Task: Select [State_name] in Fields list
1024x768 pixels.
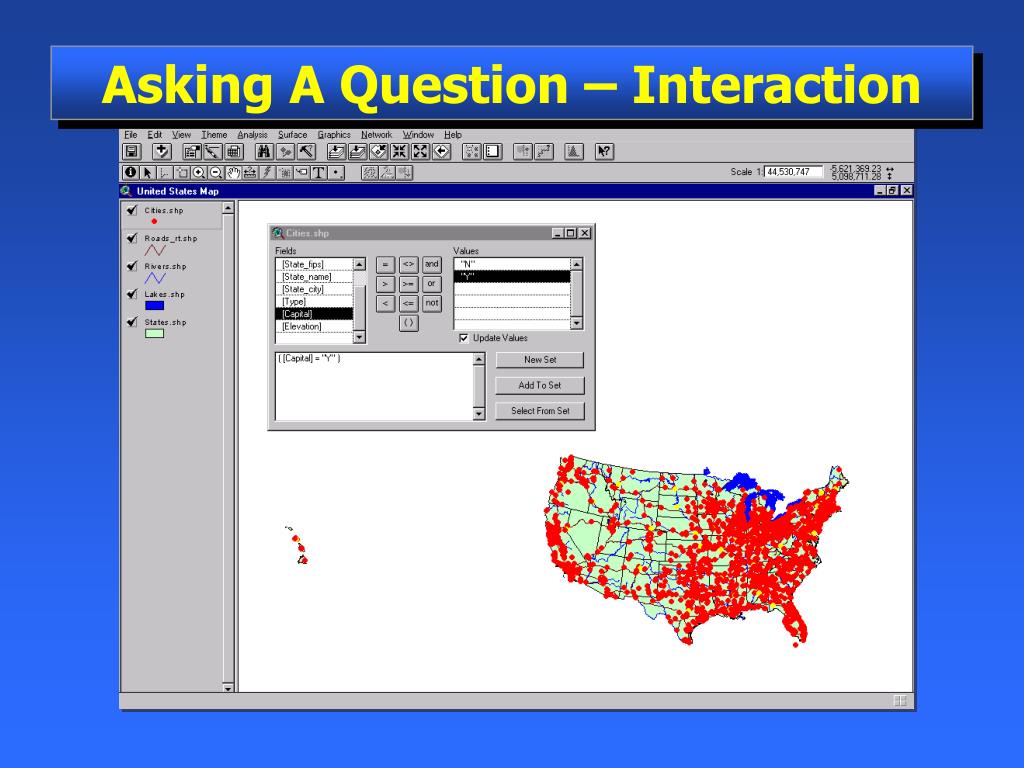Action: 314,277
